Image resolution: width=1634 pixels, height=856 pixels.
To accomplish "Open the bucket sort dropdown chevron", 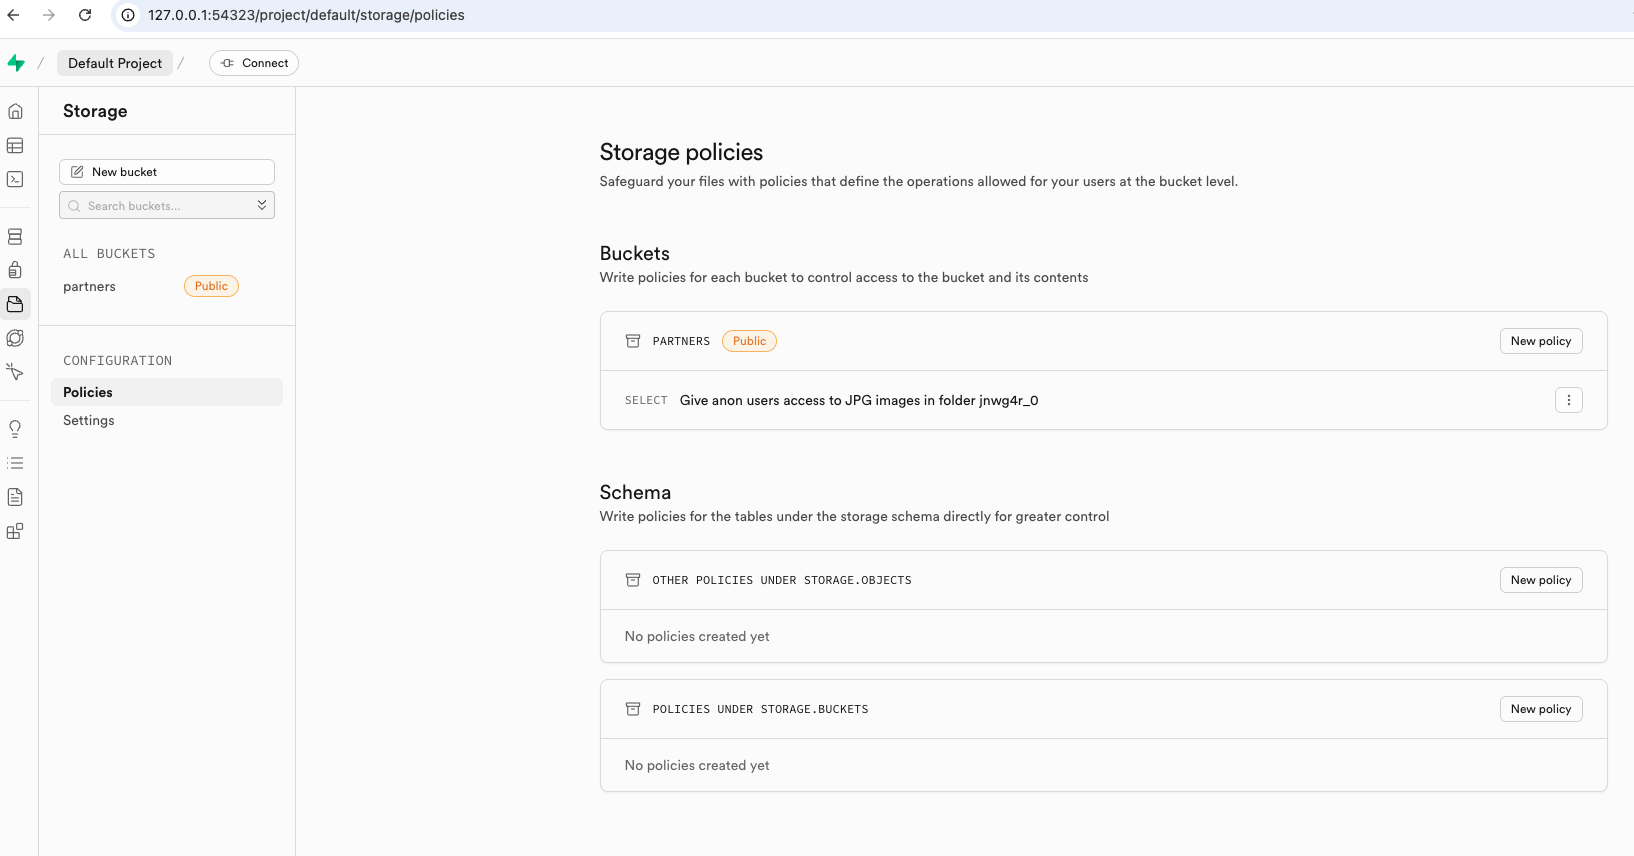I will pyautogui.click(x=262, y=205).
